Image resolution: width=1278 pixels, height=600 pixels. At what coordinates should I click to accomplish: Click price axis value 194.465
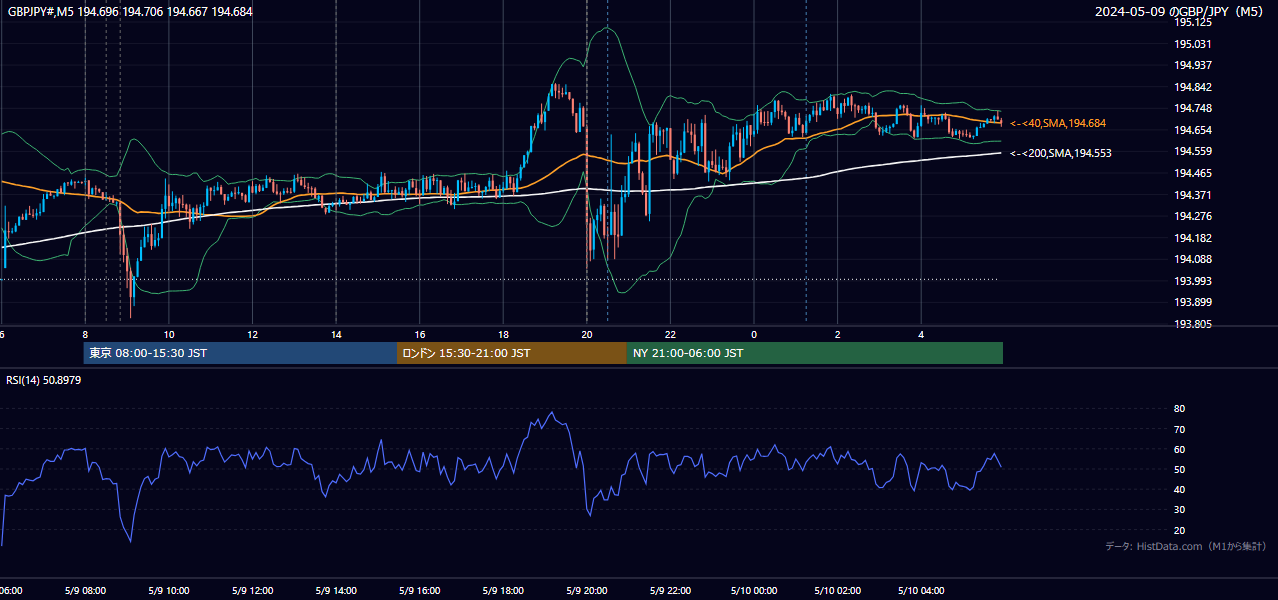coord(1192,173)
